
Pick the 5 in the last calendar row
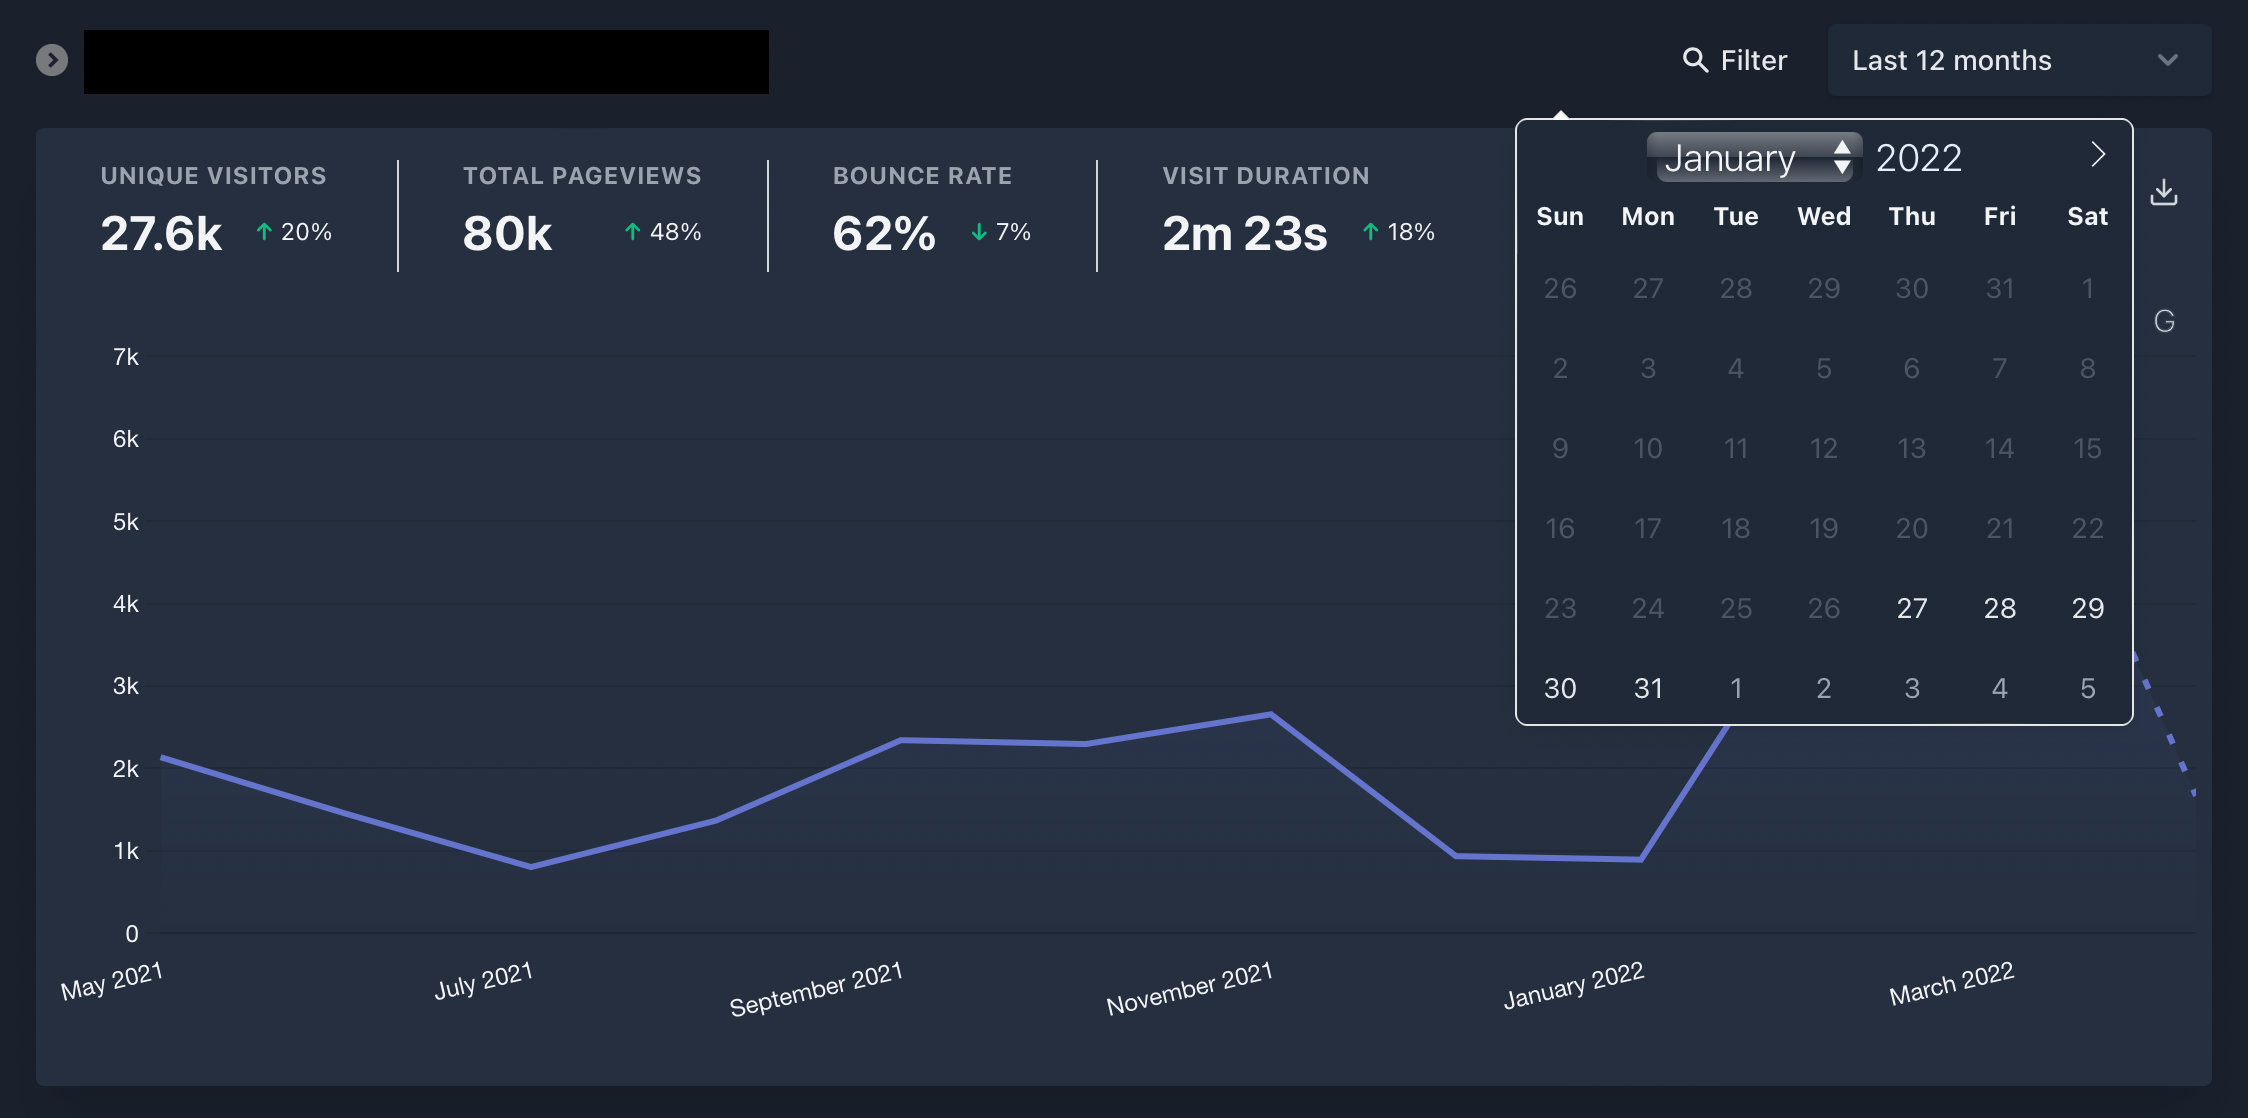[2088, 688]
